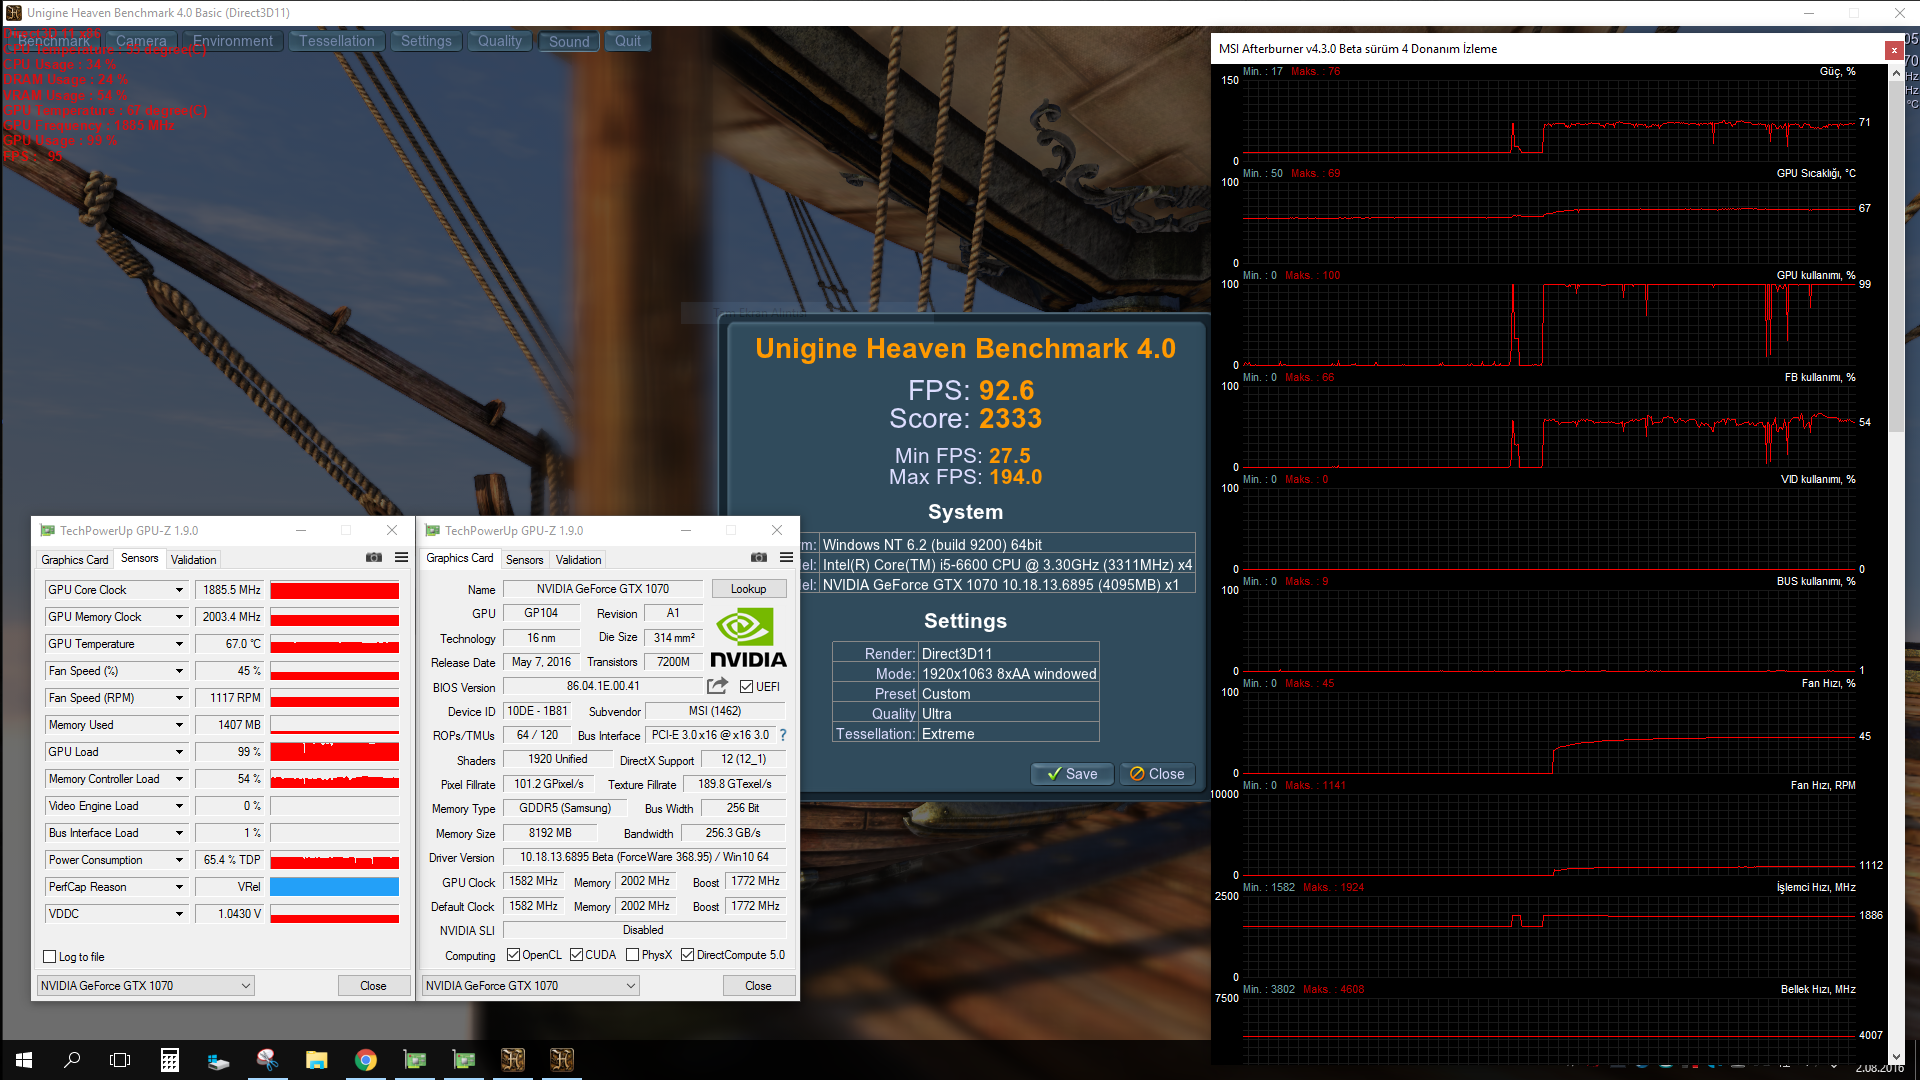
Task: Toggle the OpenCL checkbox
Action: coord(513,955)
